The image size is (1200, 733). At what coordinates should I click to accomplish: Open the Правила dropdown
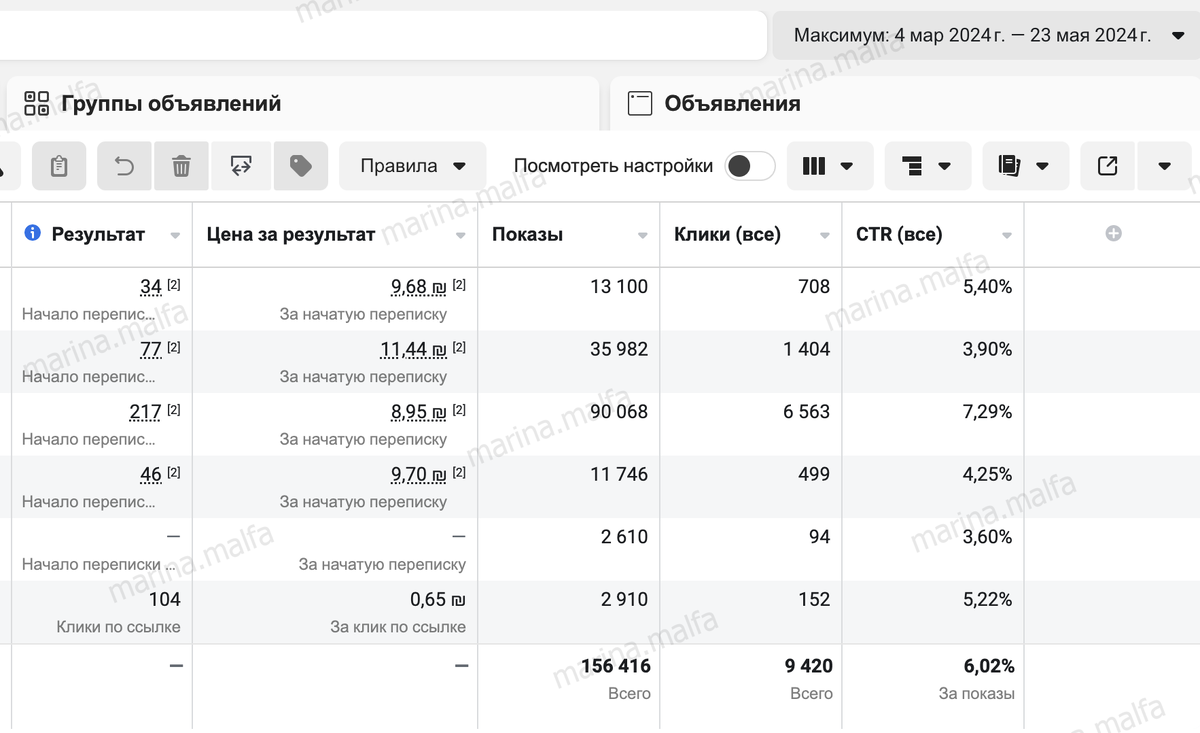click(x=413, y=166)
